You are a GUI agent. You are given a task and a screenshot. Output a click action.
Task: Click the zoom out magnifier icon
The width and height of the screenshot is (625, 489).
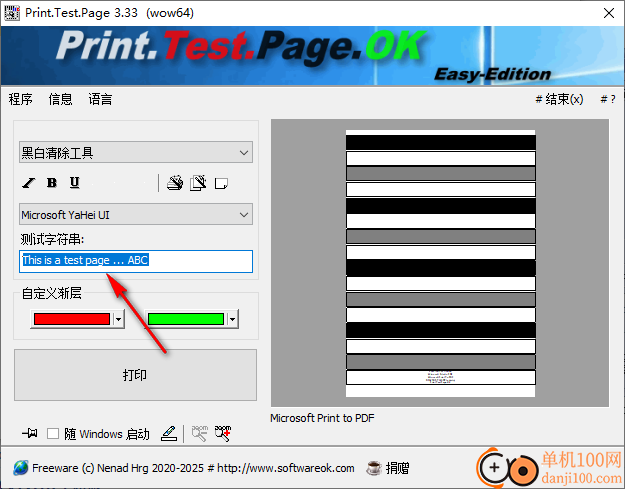point(200,433)
